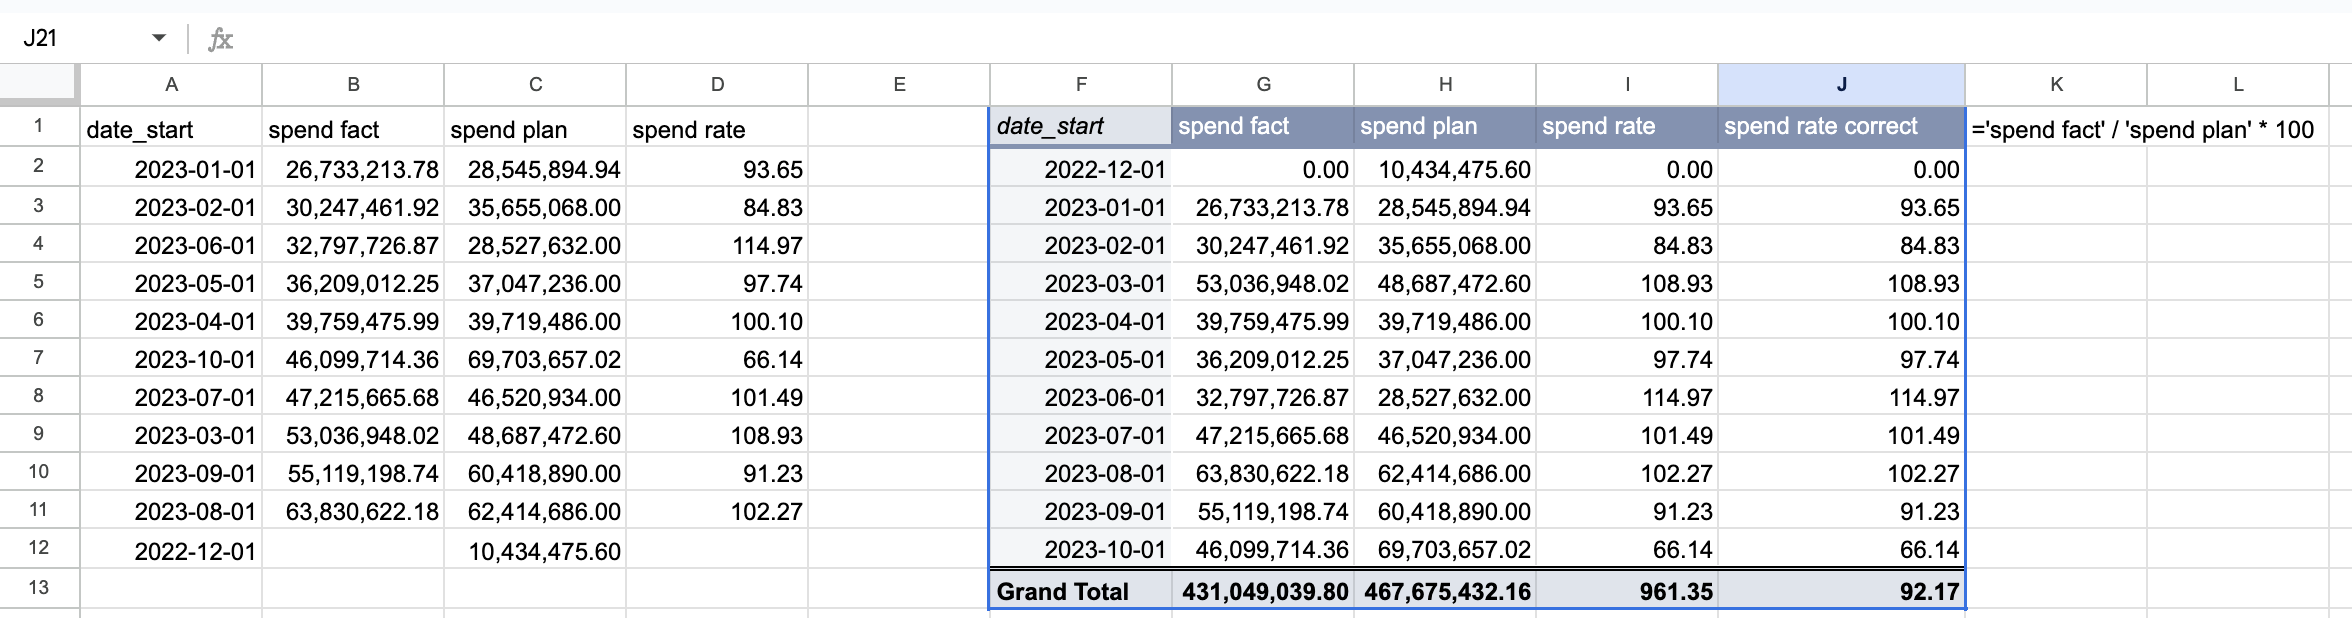Image resolution: width=2352 pixels, height=618 pixels.
Task: Click cell D6 value 100.10
Action: (717, 321)
